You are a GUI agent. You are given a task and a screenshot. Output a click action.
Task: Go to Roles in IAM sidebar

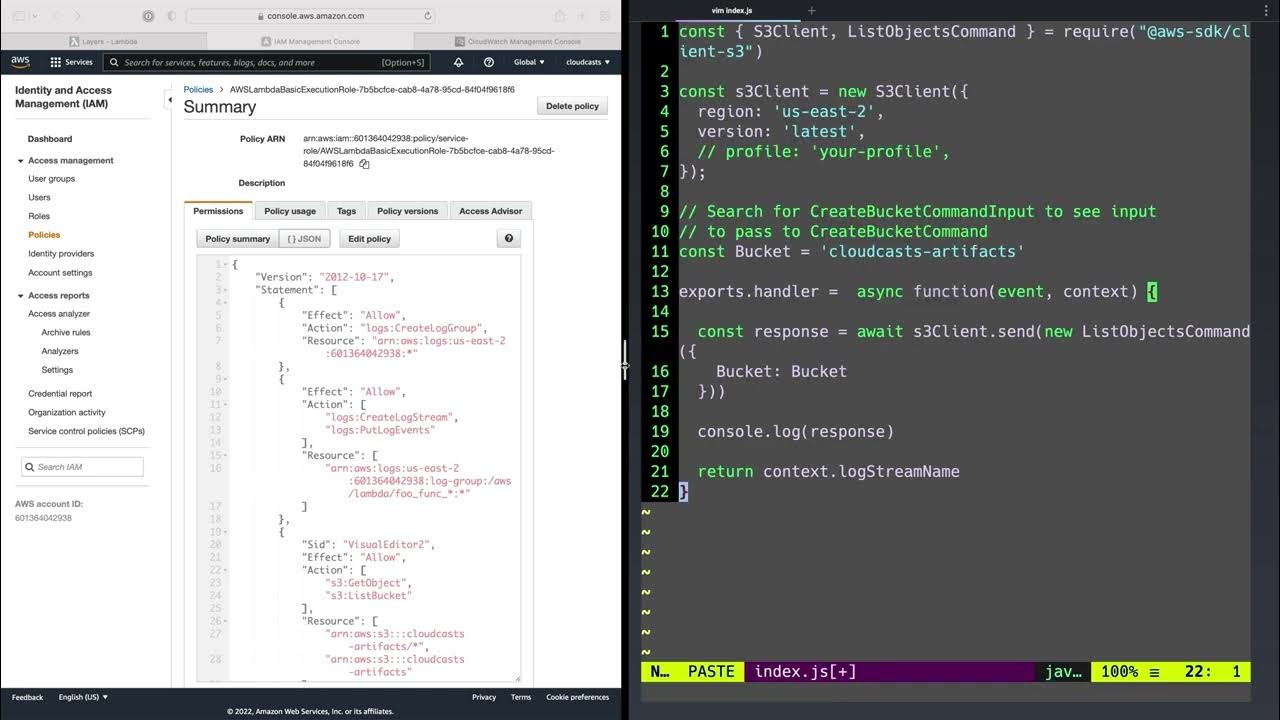coord(39,216)
